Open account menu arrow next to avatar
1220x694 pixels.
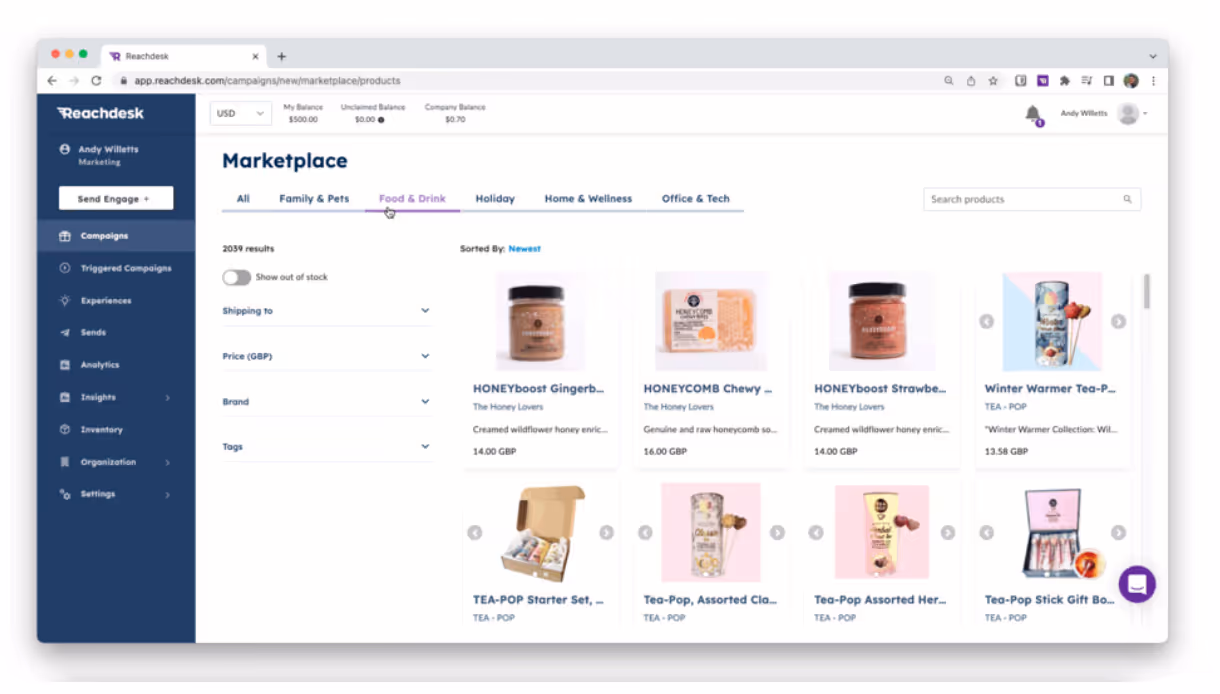coord(1145,114)
